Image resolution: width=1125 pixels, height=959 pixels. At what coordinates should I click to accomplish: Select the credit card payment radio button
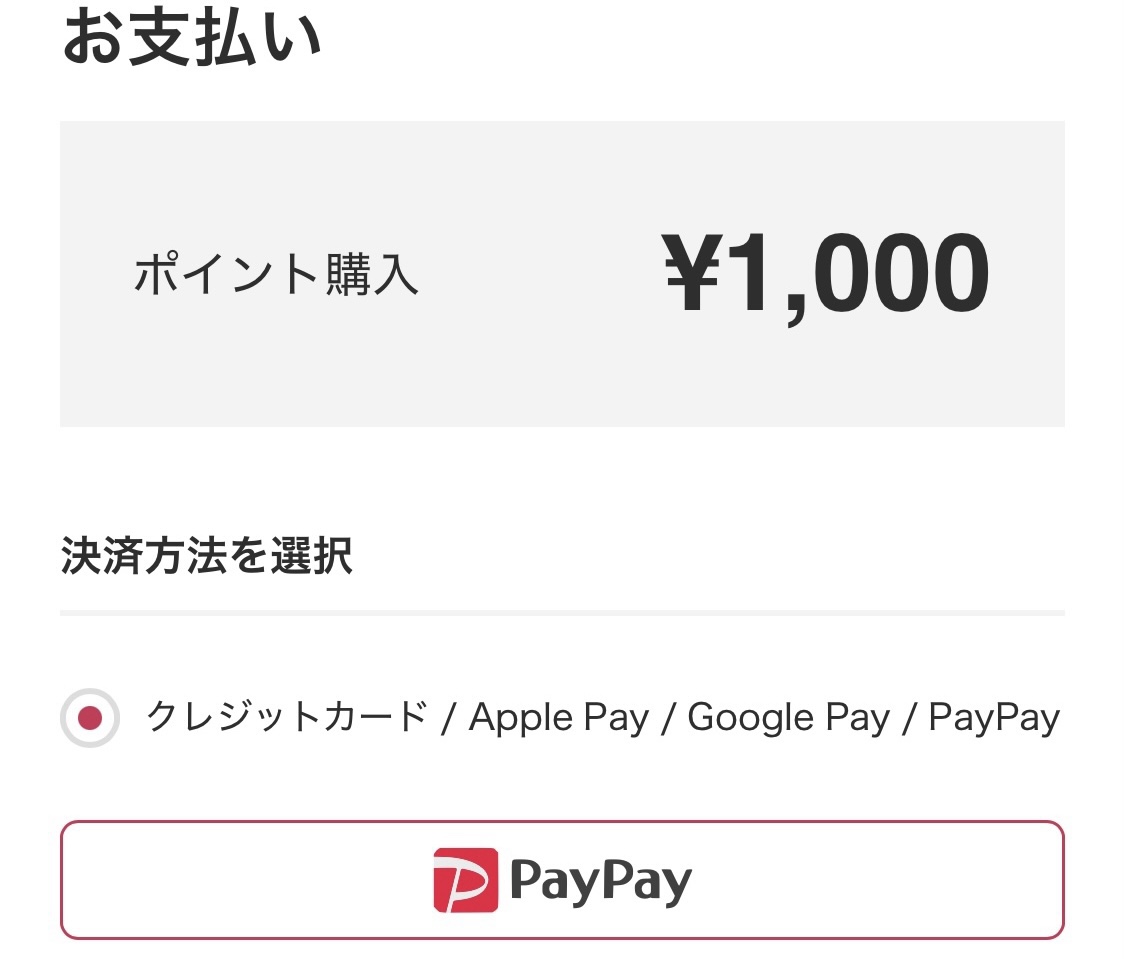click(x=90, y=717)
